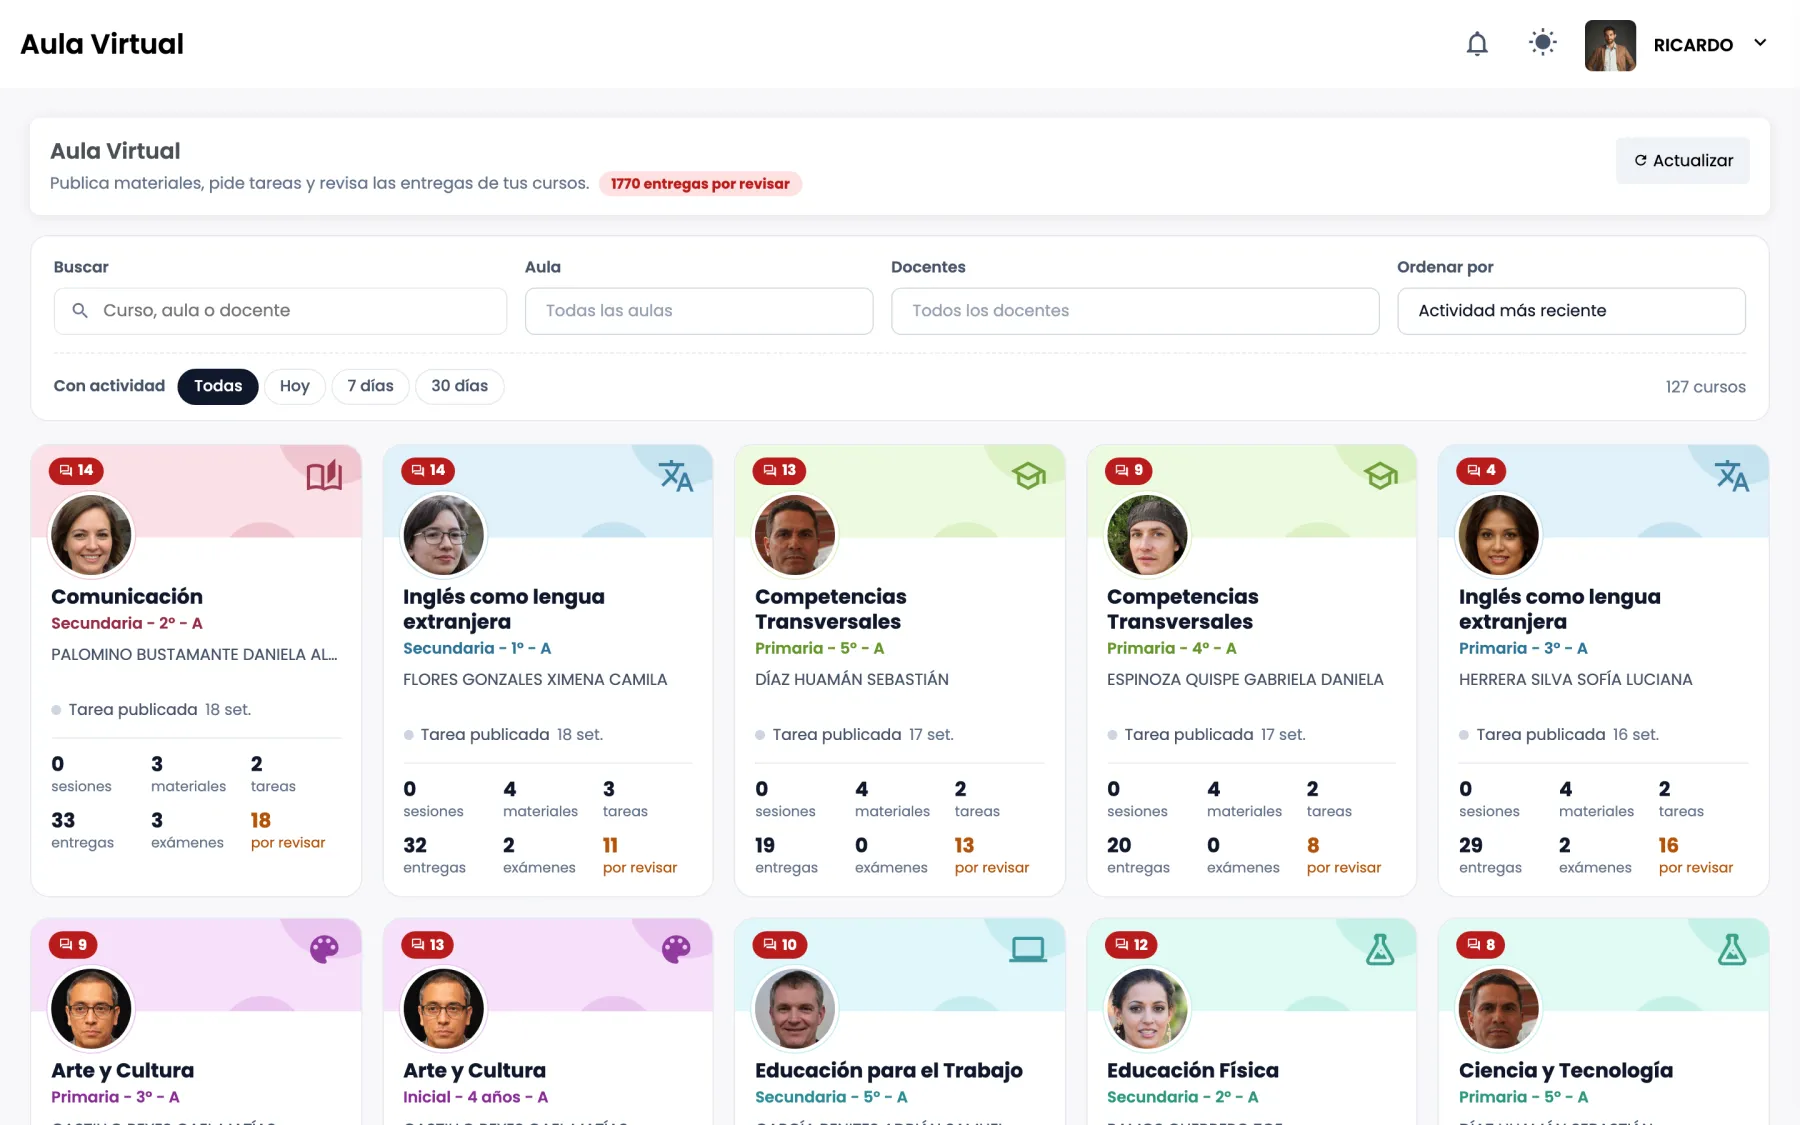1800x1125 pixels.
Task: Open the Todas las aulas dropdown
Action: 699,311
